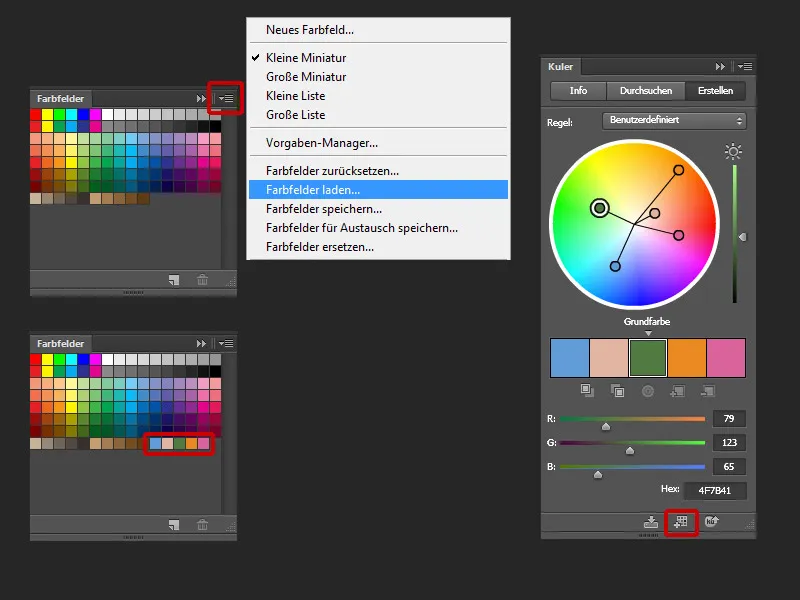Click the brightness slider handle beside color wheel
This screenshot has height=600, width=800.
pyautogui.click(x=743, y=237)
